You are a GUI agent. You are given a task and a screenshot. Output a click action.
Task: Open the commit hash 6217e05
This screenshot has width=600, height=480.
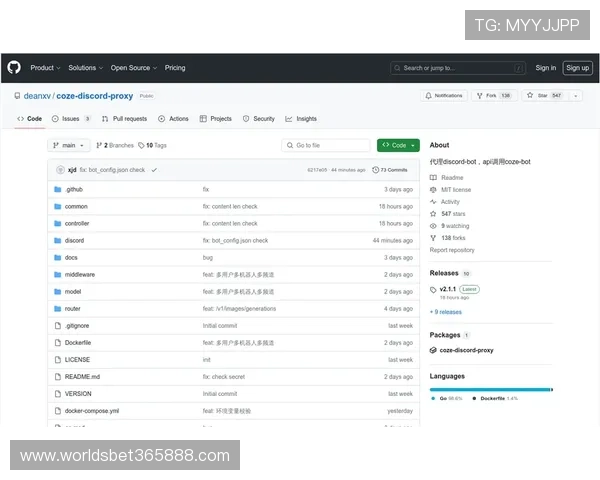(x=317, y=170)
